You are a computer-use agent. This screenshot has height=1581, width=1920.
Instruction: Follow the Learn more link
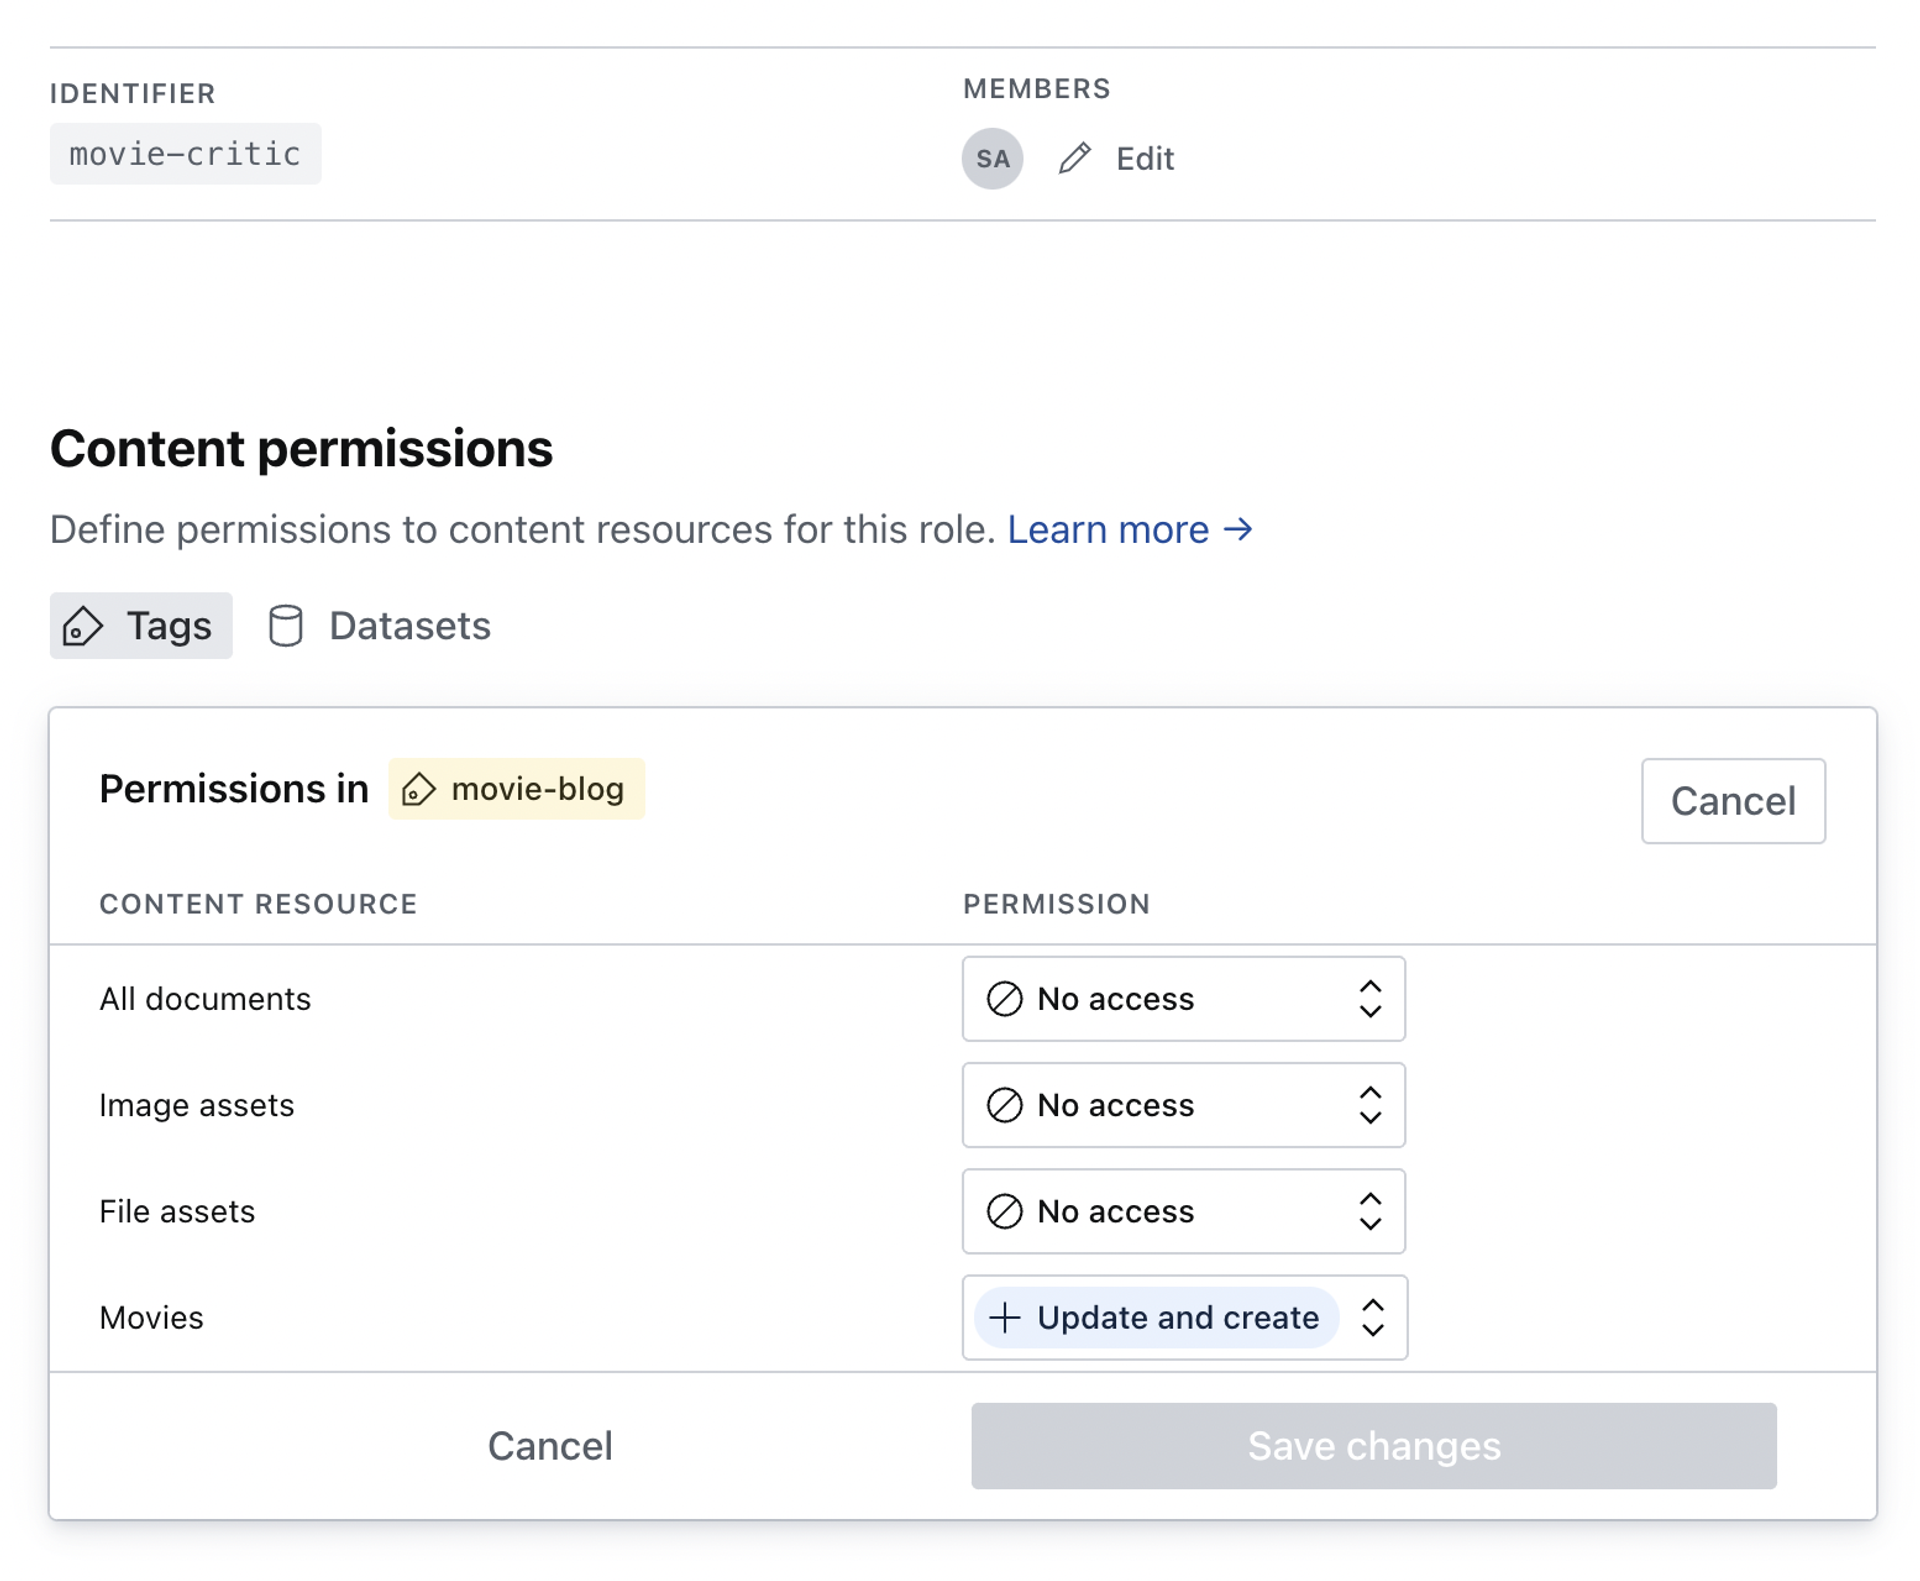click(x=1129, y=529)
